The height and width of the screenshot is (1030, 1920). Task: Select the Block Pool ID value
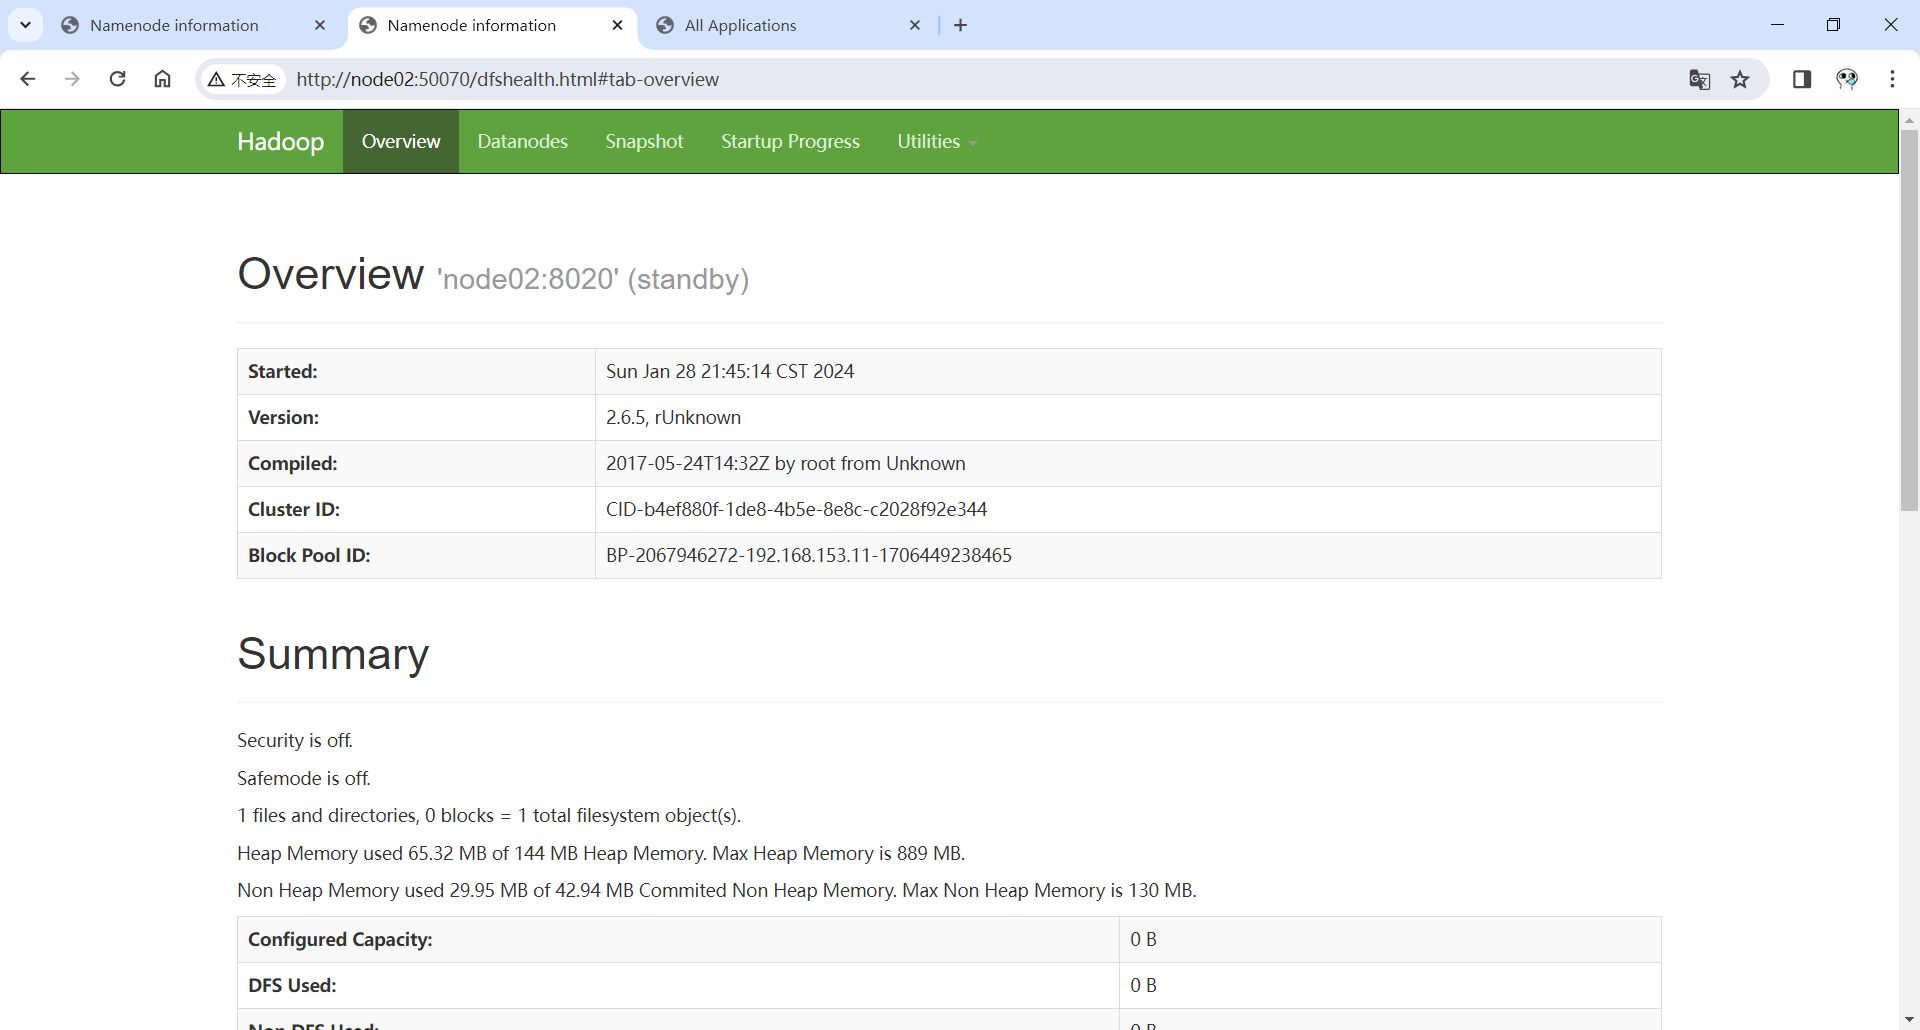click(809, 555)
